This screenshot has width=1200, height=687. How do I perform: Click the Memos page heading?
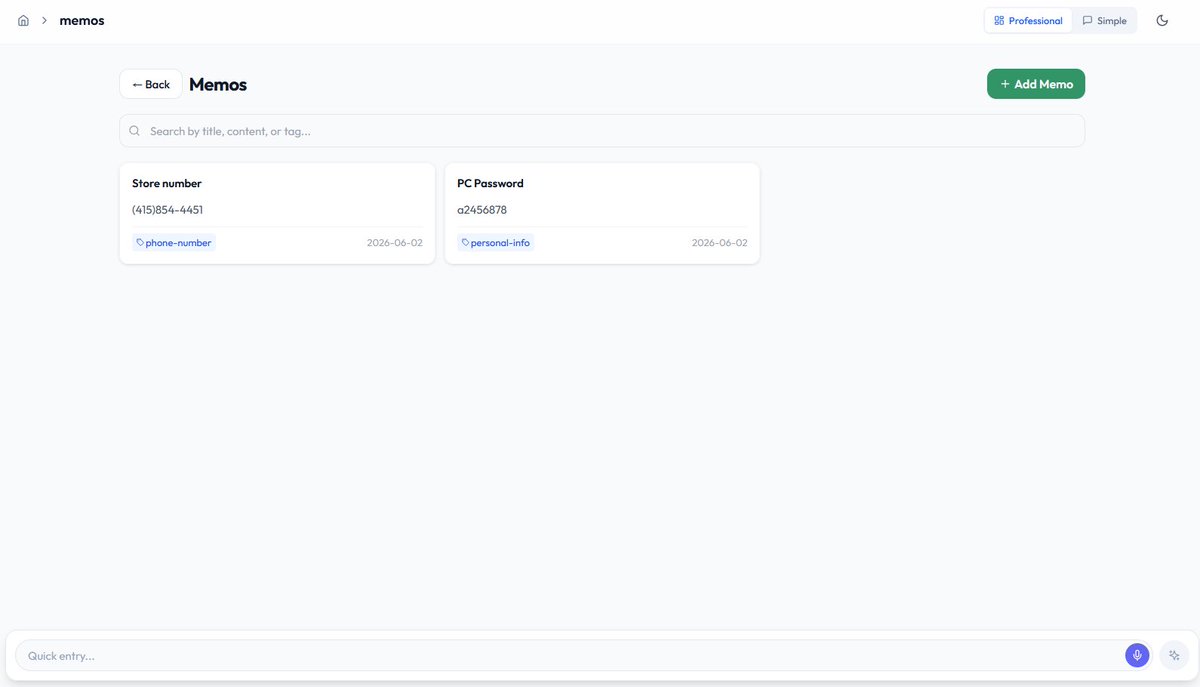[218, 85]
